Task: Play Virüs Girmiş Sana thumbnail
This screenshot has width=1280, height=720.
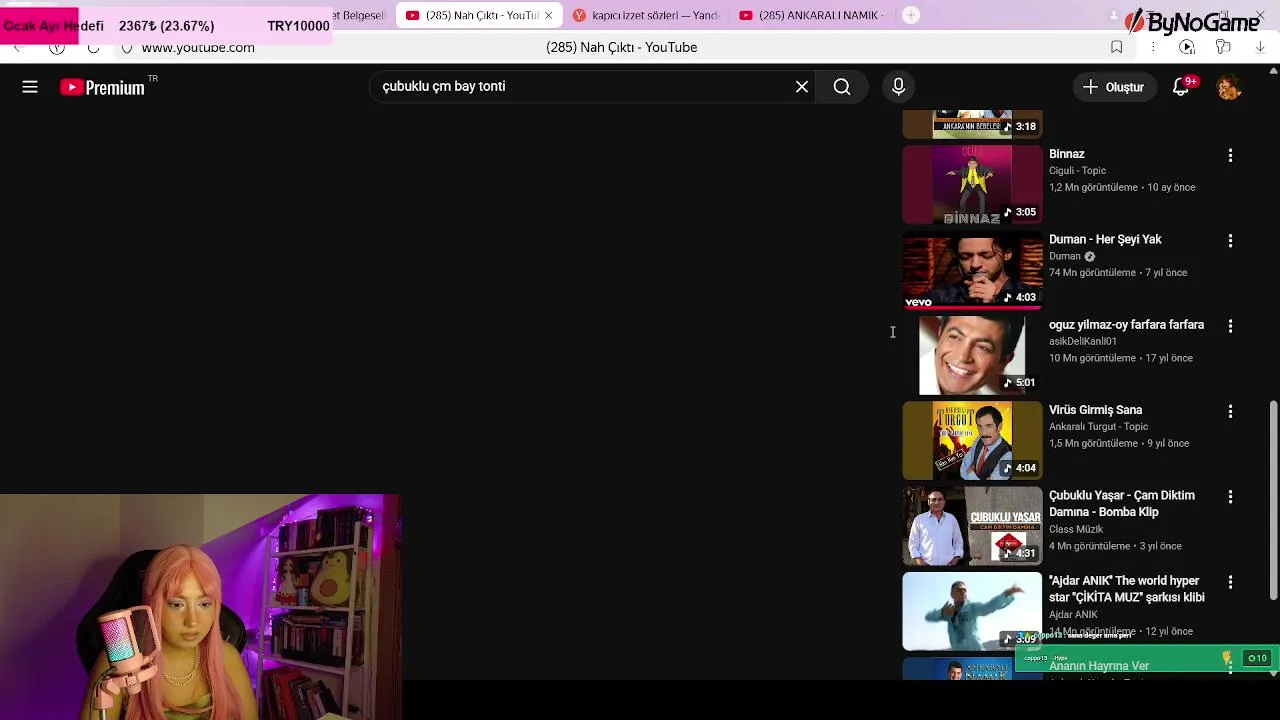Action: pyautogui.click(x=972, y=440)
